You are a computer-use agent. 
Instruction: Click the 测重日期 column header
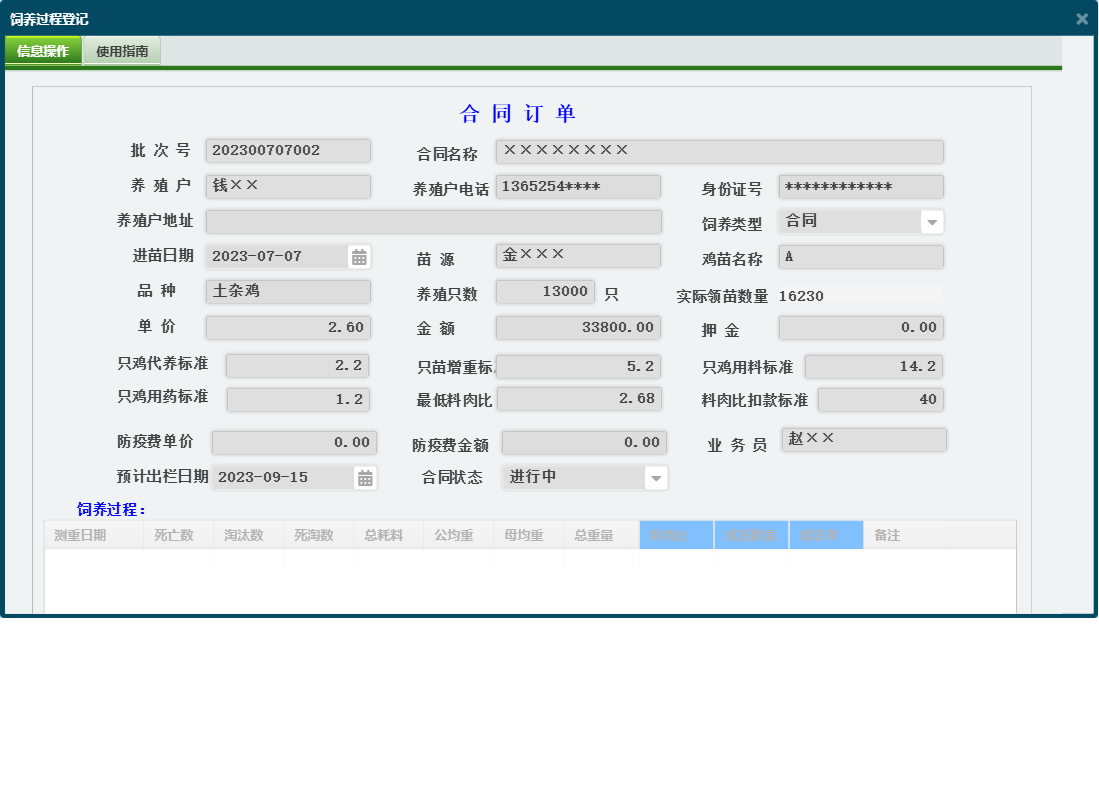click(x=92, y=535)
